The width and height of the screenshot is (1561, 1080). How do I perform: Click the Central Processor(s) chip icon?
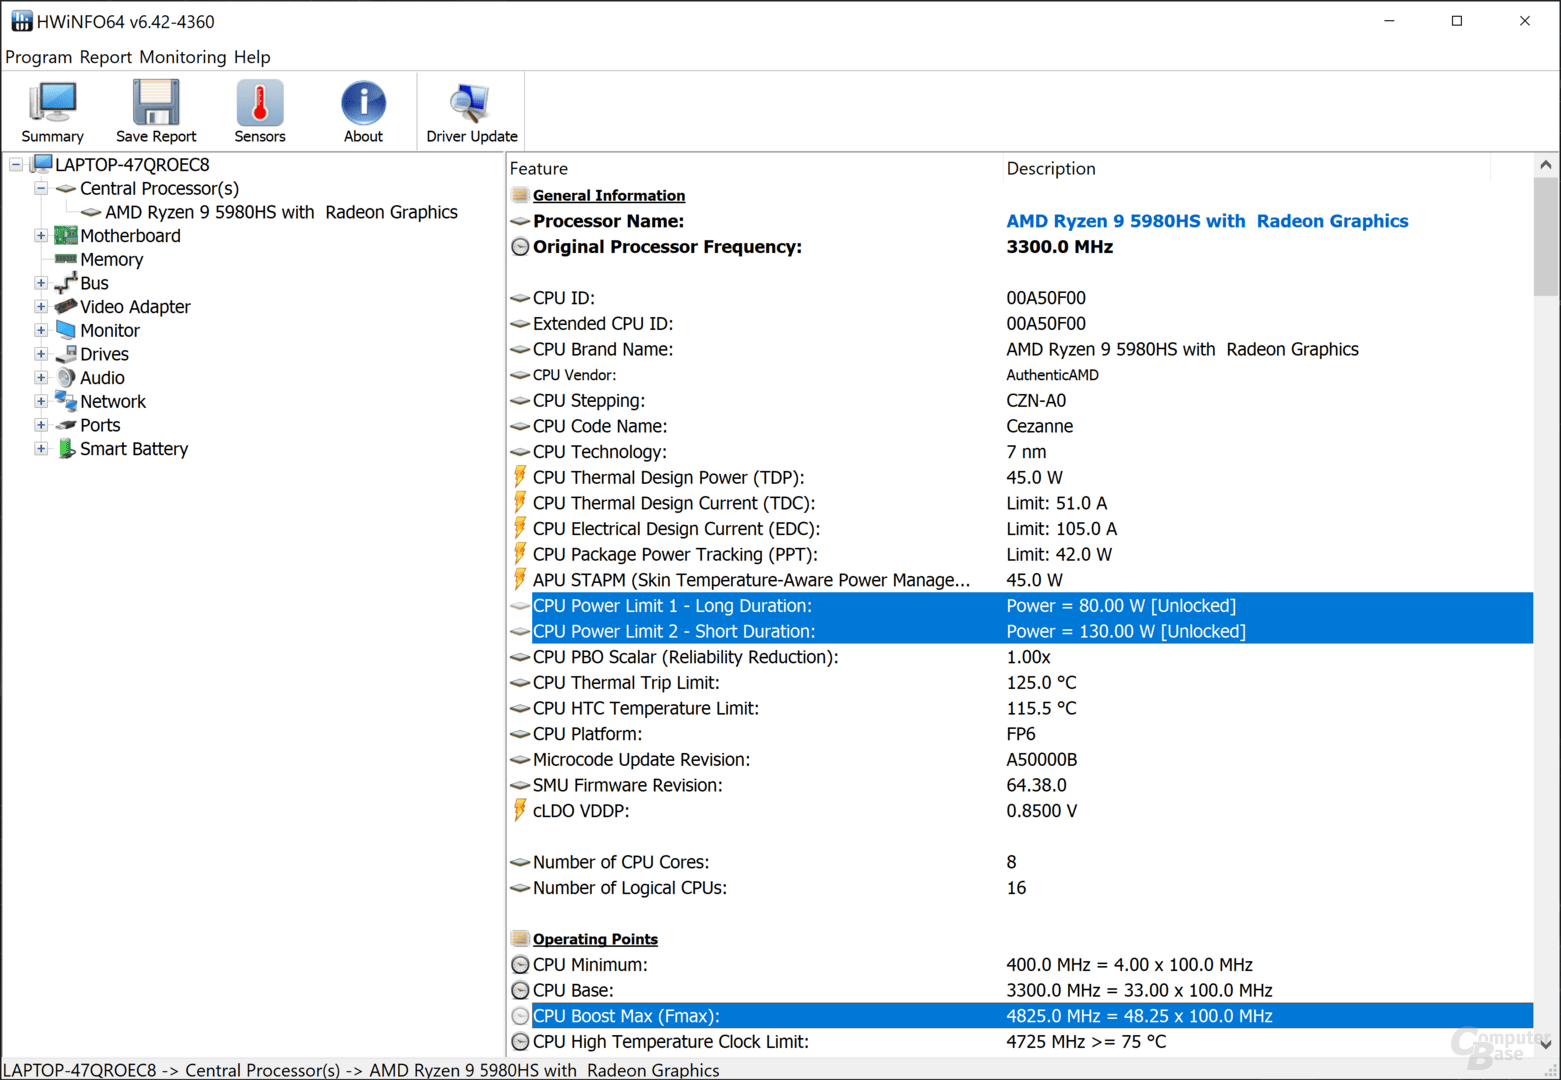click(66, 188)
